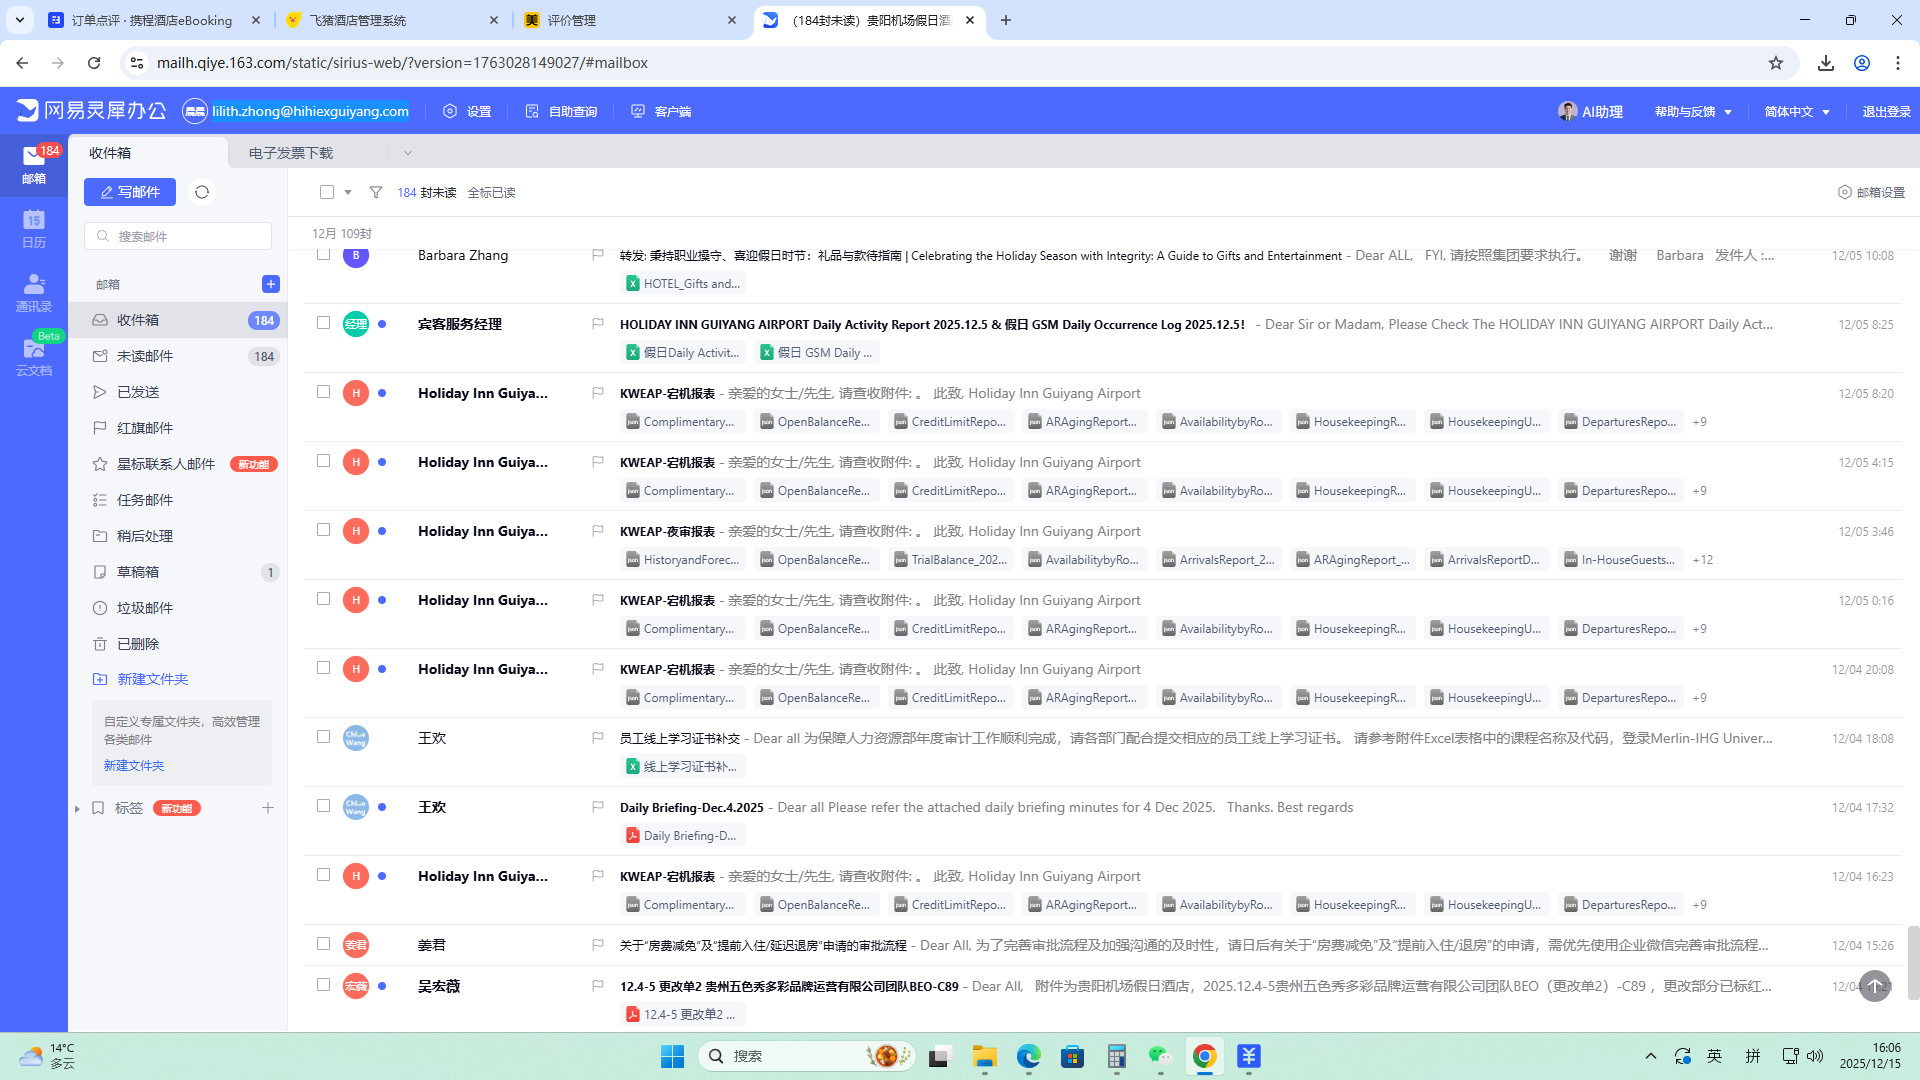This screenshot has width=1920, height=1080.
Task: Open the Contacts icon in left sidebar
Action: click(x=34, y=292)
